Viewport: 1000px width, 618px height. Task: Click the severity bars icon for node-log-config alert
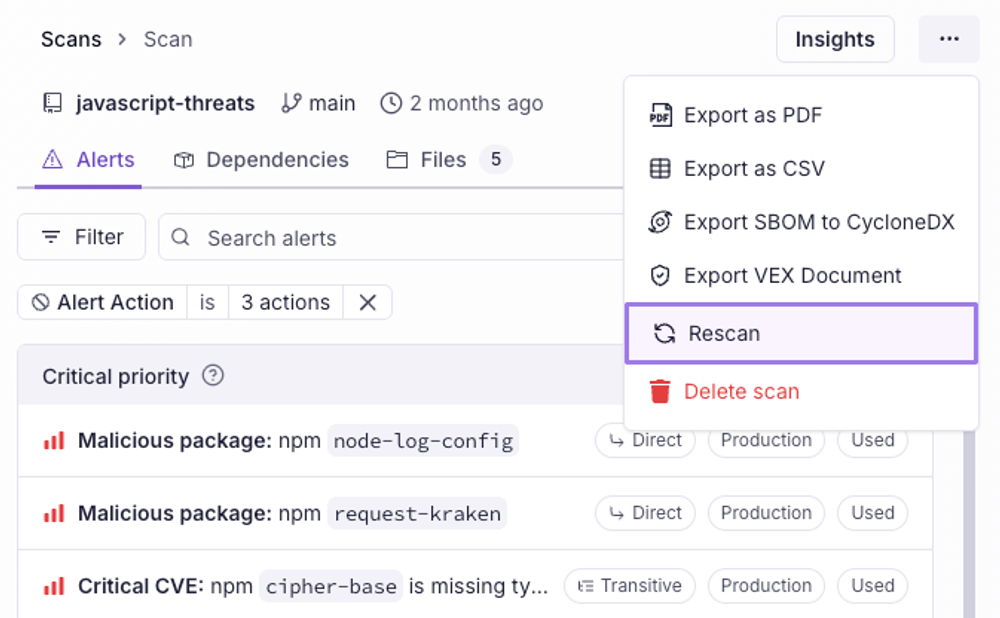click(x=55, y=440)
